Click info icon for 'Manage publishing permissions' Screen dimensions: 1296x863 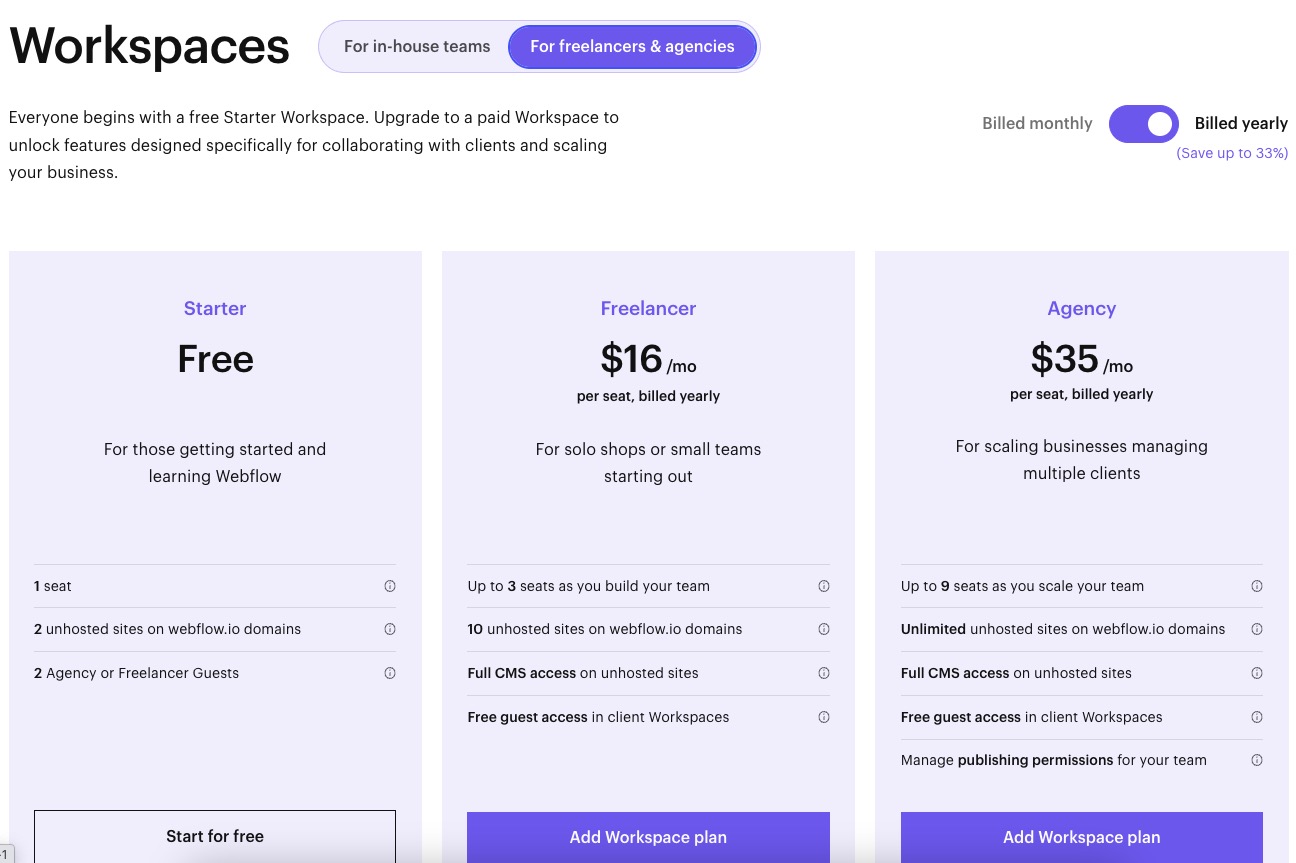1256,760
